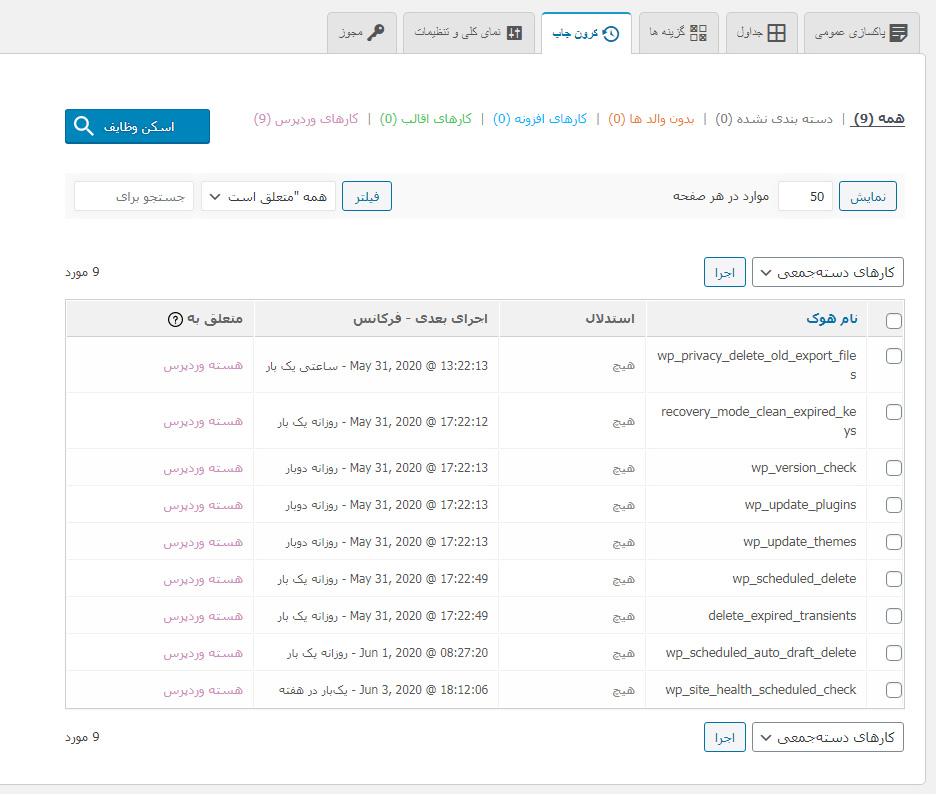Viewport: 936px width, 794px height.
Task: Select the کرون جاب tab
Action: coord(586,33)
